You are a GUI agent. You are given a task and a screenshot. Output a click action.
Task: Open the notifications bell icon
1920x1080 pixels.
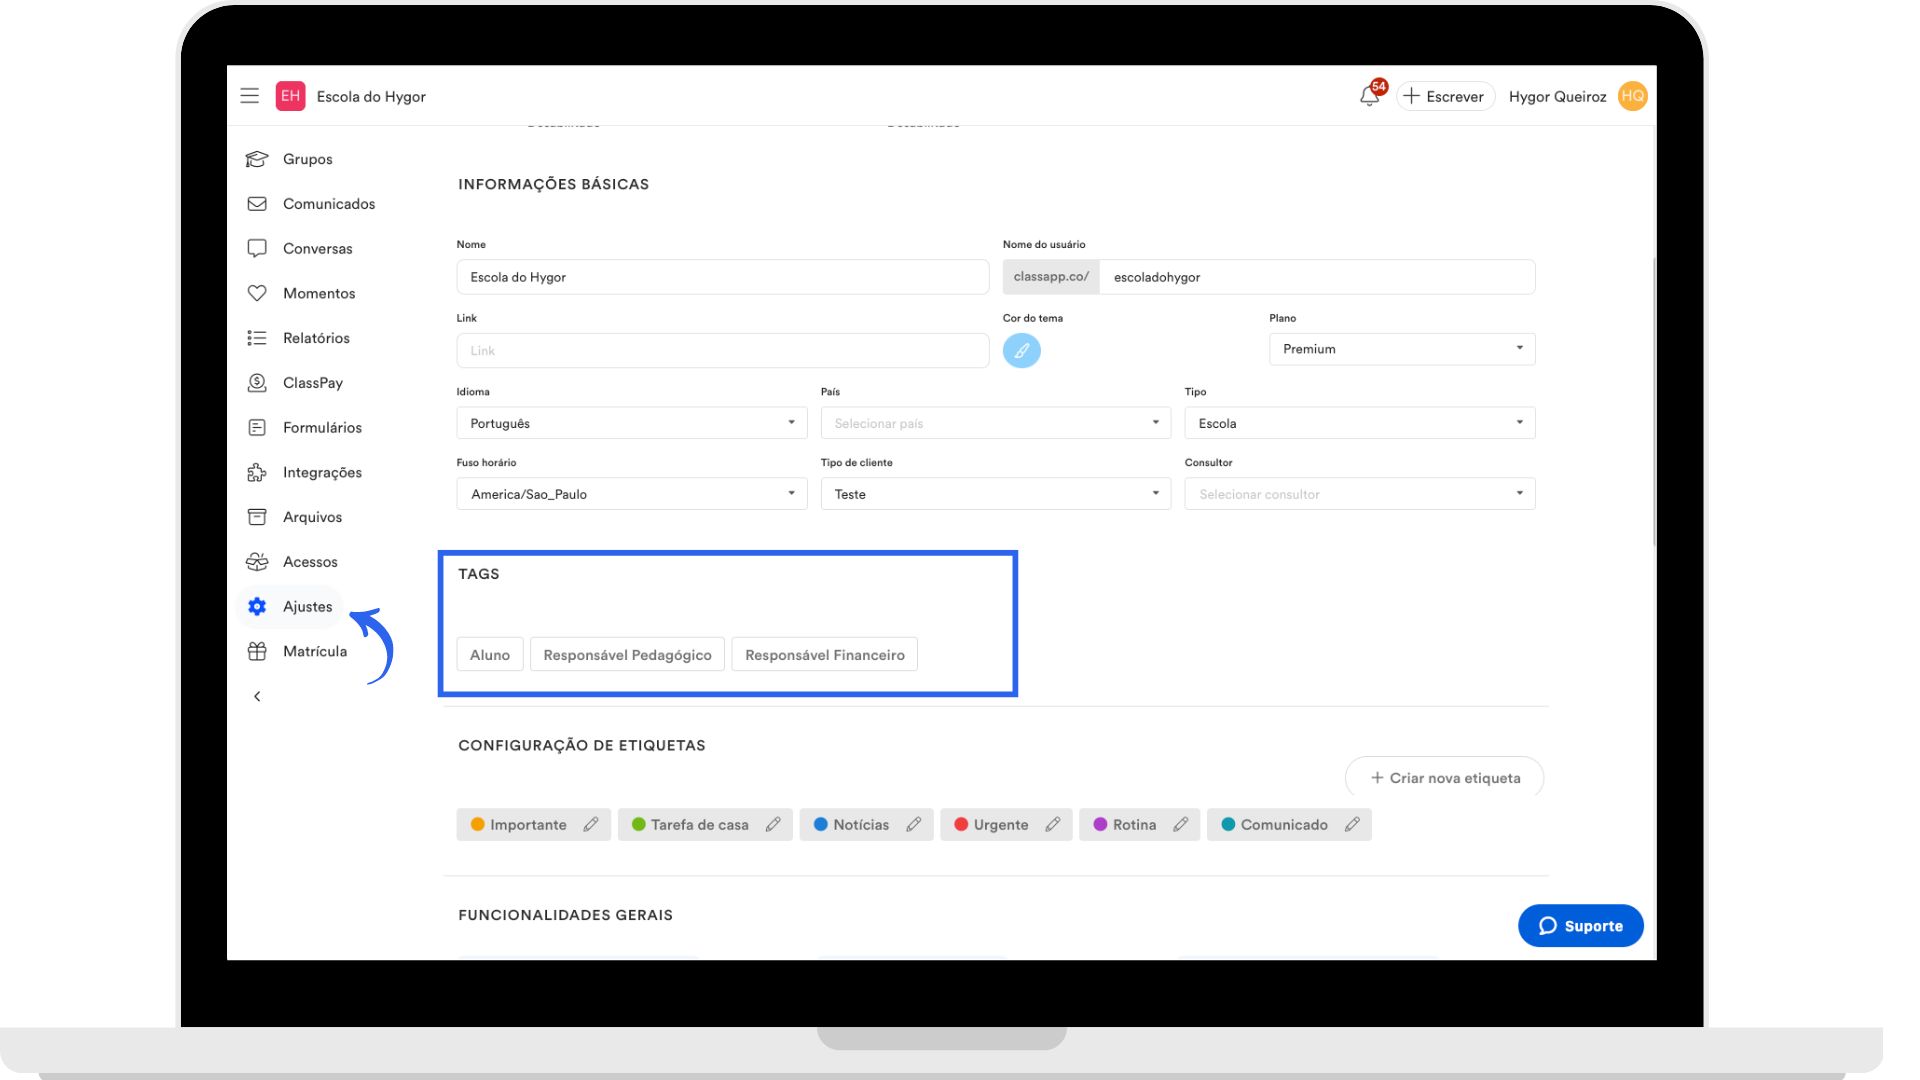tap(1370, 96)
